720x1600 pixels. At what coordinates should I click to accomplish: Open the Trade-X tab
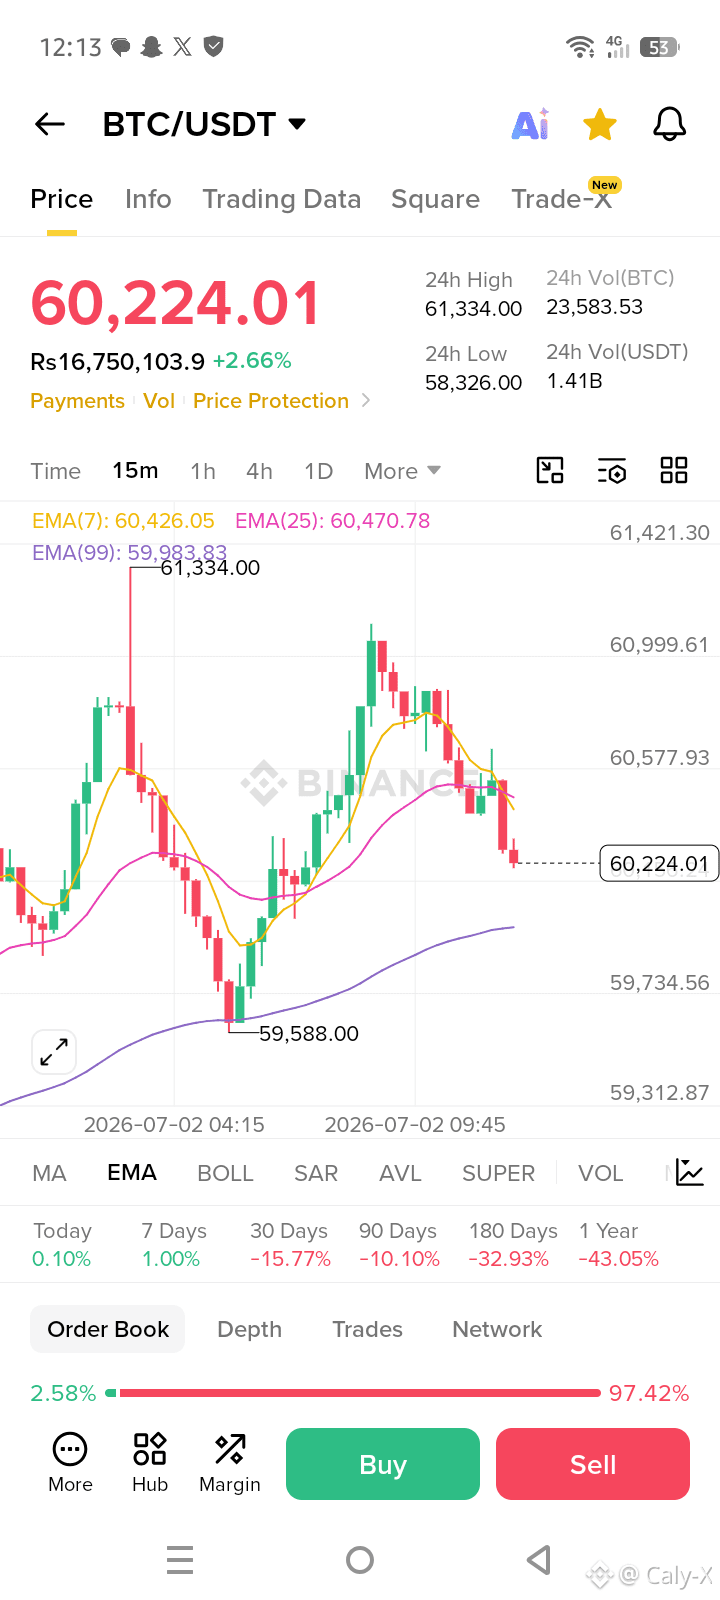(x=562, y=199)
